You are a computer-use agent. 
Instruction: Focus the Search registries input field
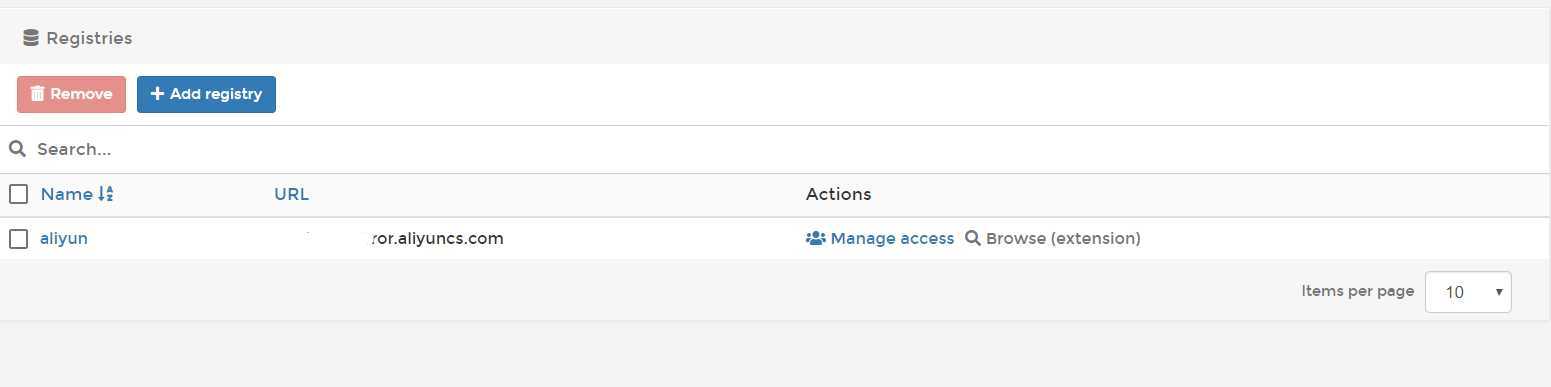775,149
